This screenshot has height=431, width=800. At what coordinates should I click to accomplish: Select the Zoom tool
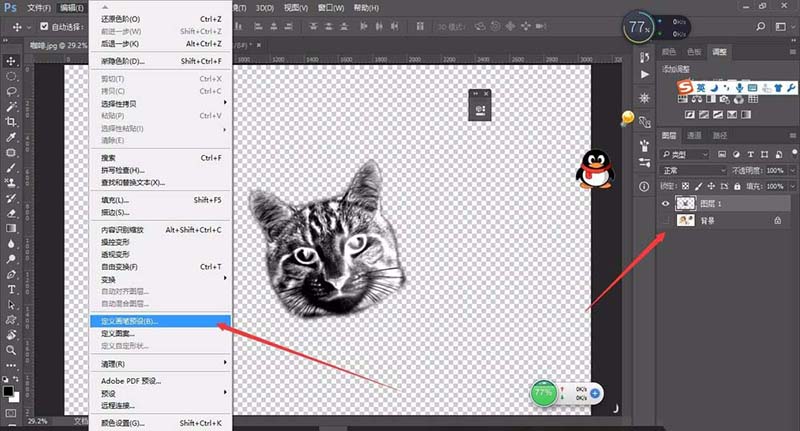point(11,350)
